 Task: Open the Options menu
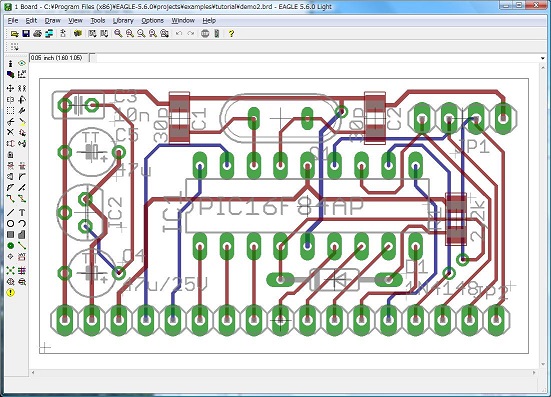point(153,20)
